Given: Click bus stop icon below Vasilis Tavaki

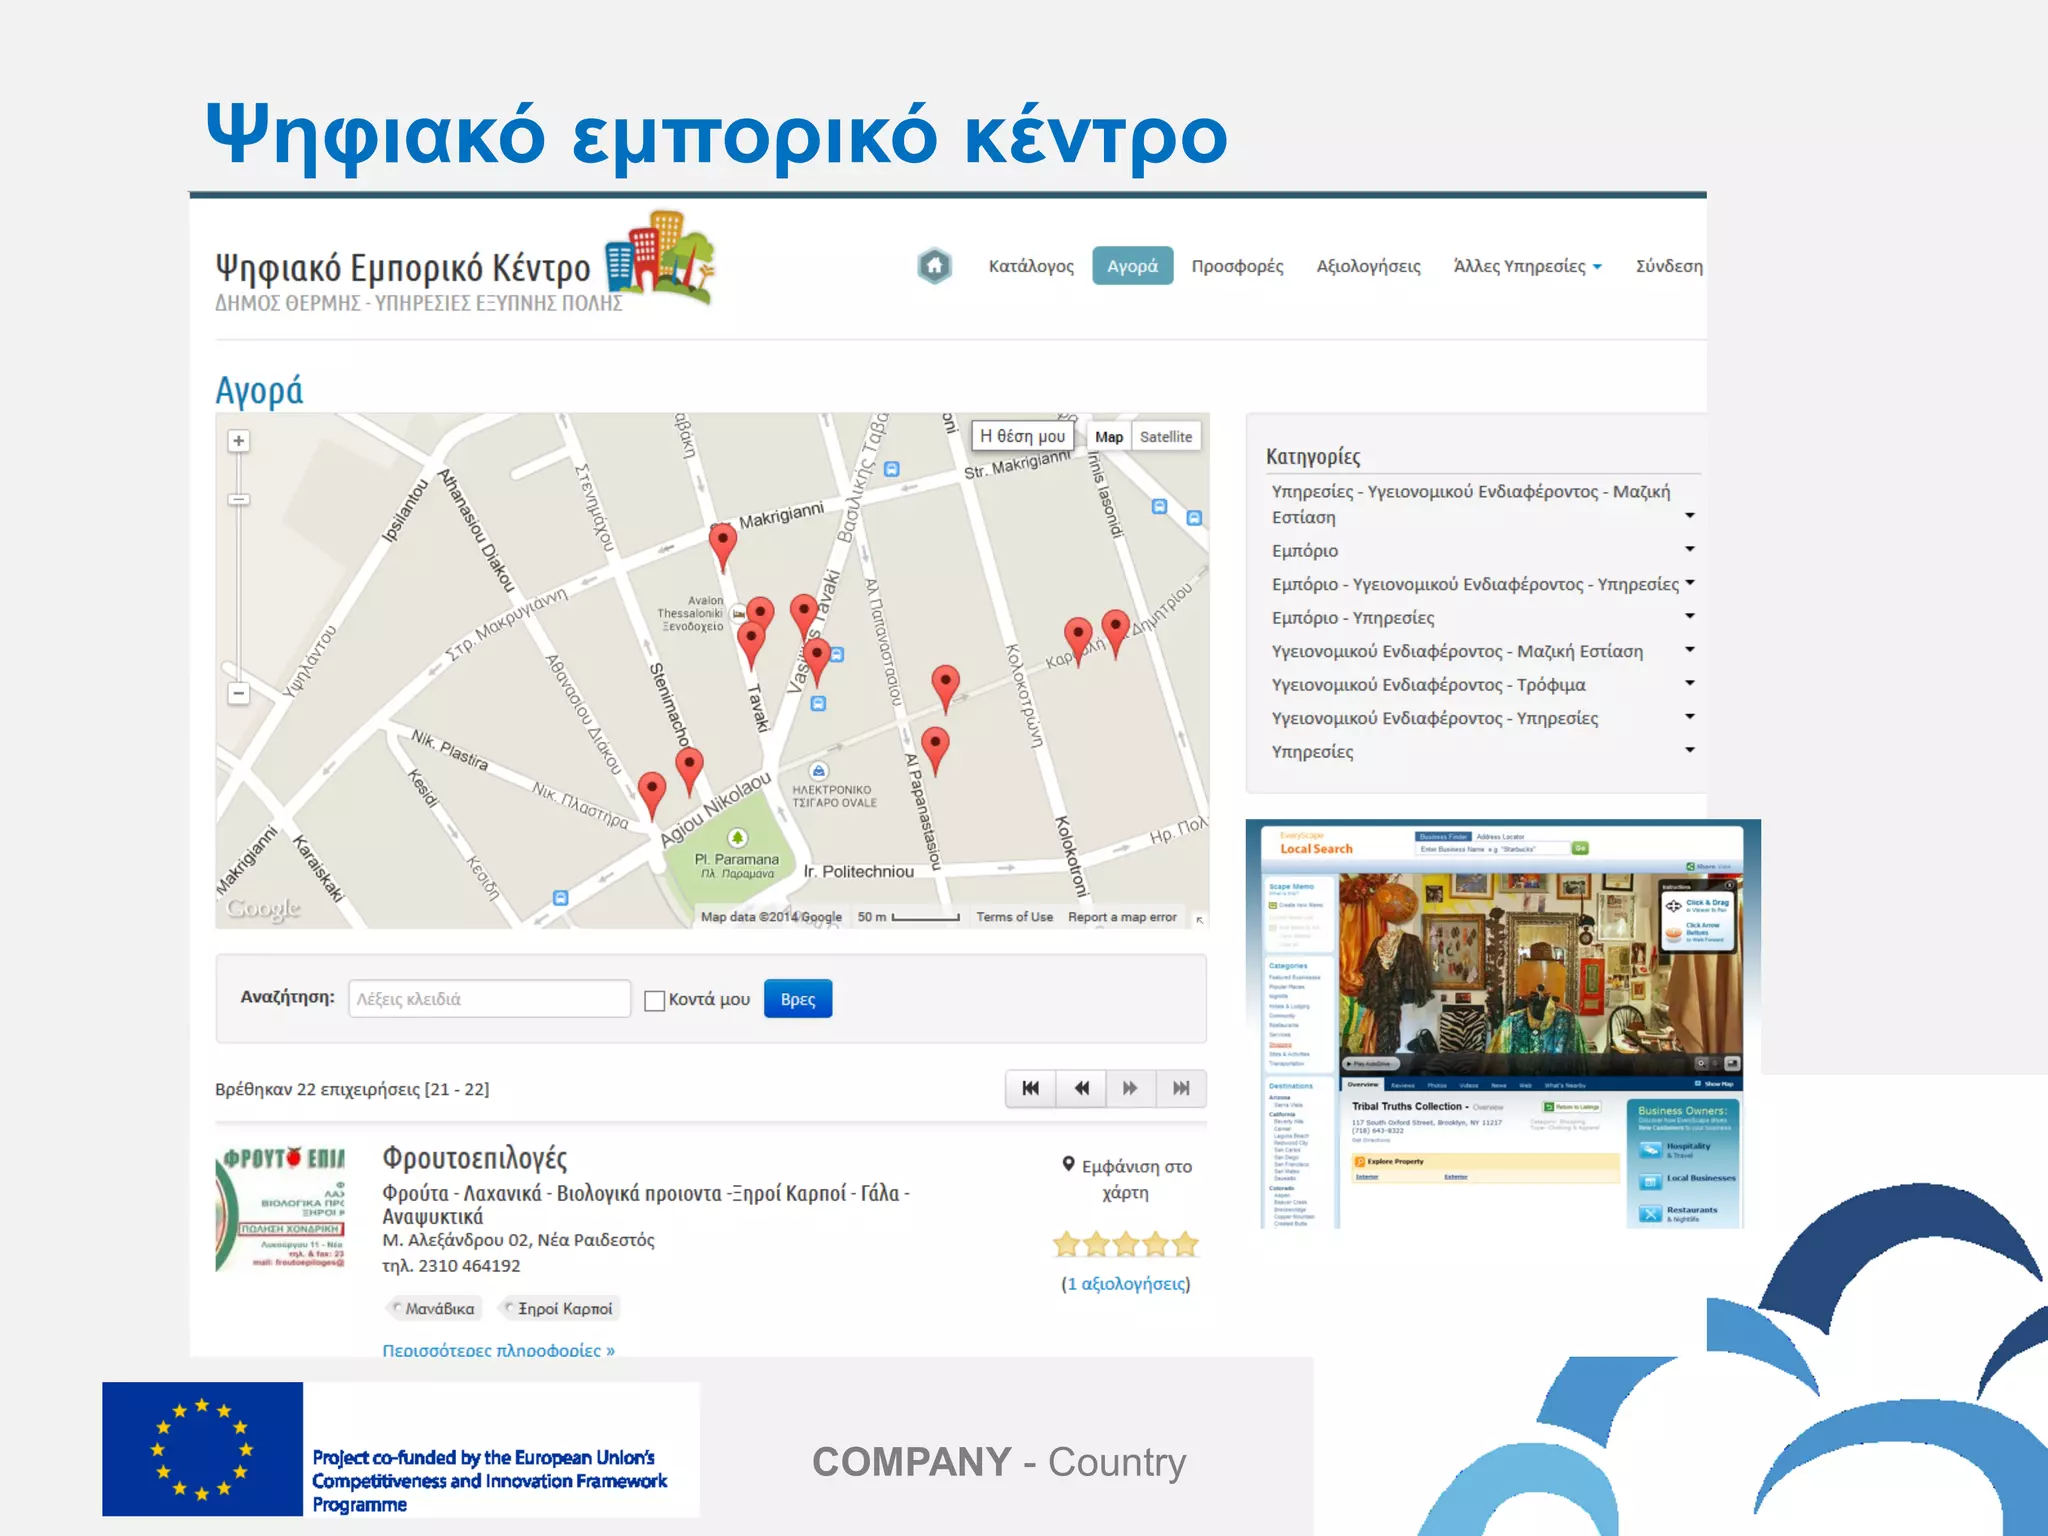Looking at the screenshot, I should tap(818, 704).
